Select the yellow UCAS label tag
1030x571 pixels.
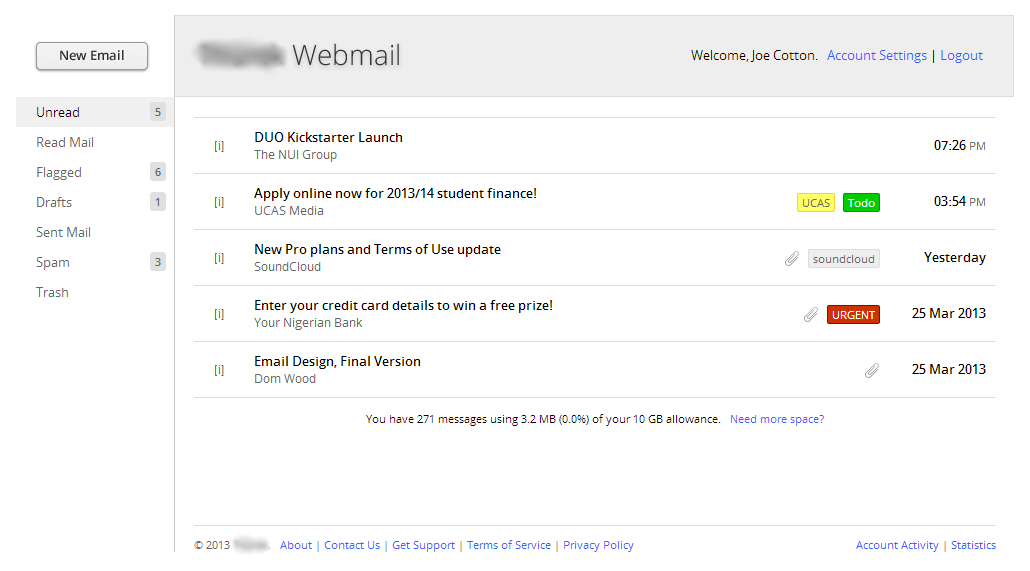(x=816, y=202)
